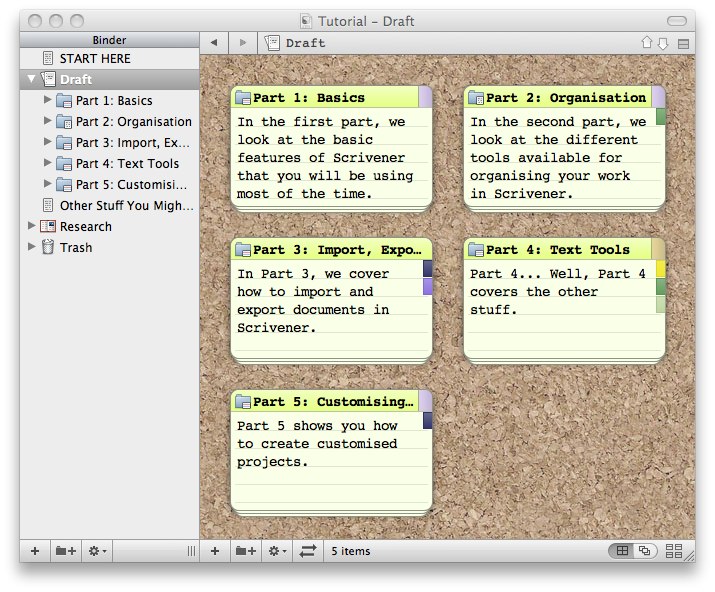Image resolution: width=715 pixels, height=592 pixels.
Task: Go to next document down arrow
Action: pyautogui.click(x=663, y=43)
